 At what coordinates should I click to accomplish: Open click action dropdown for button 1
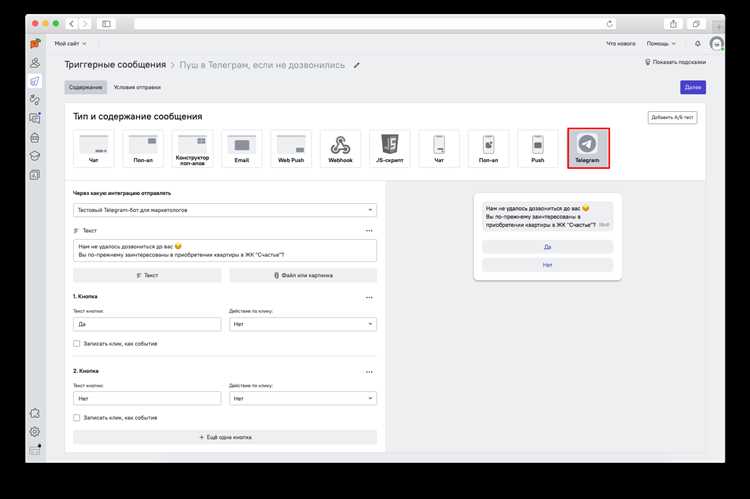(303, 324)
